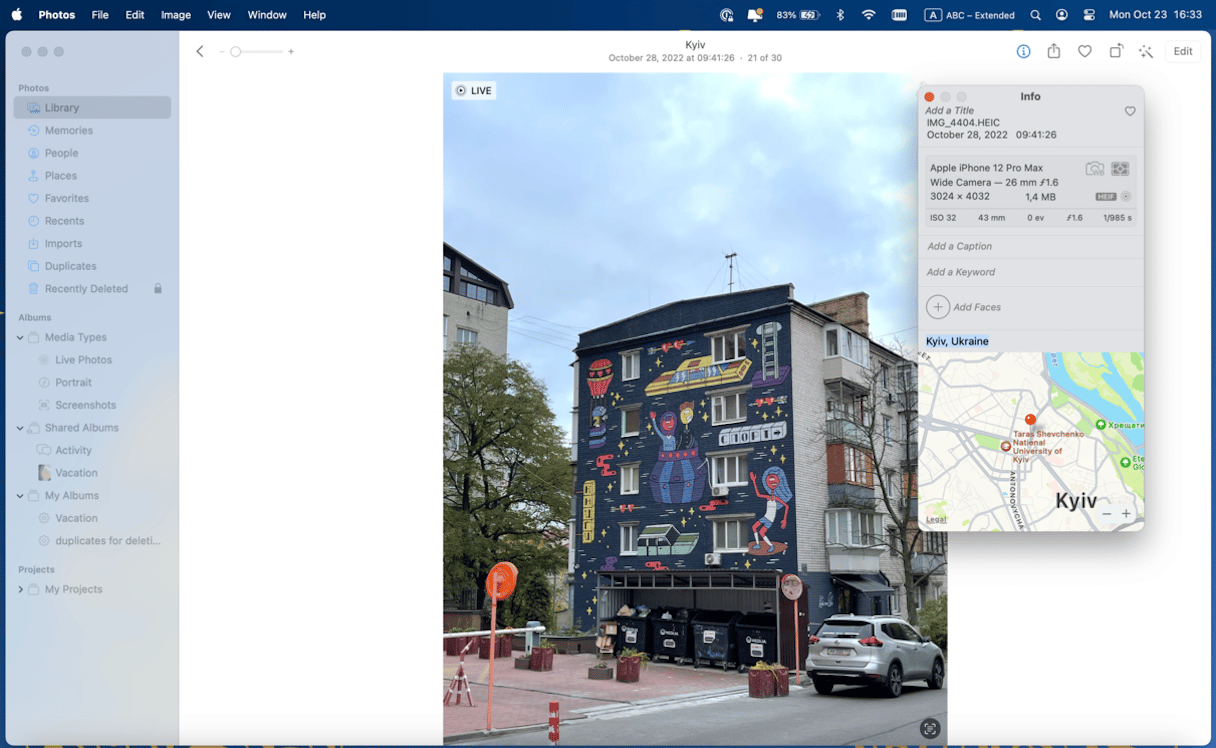This screenshot has width=1216, height=748.
Task: Go back with the chevron arrow
Action: click(x=200, y=51)
